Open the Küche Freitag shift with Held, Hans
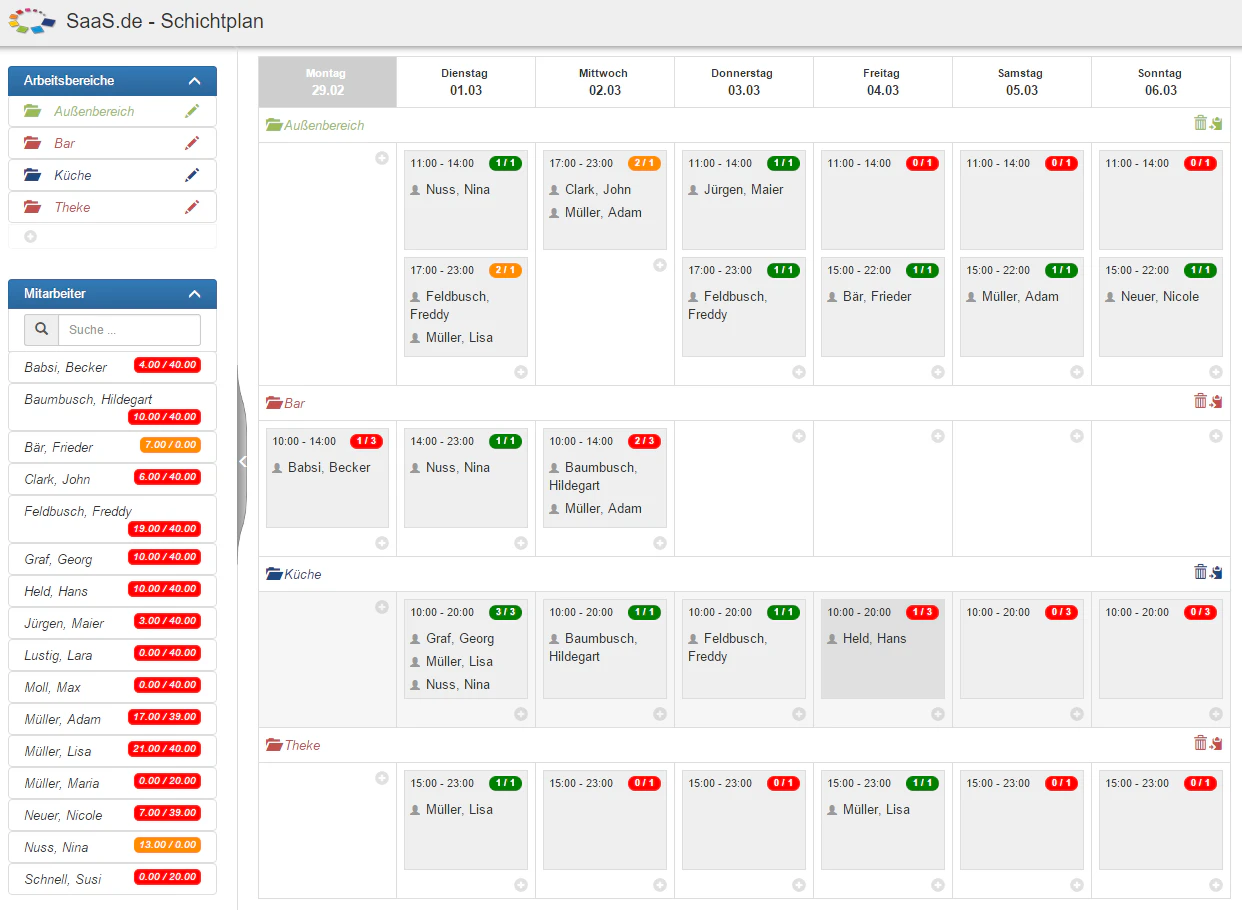The image size is (1242, 910). [882, 649]
